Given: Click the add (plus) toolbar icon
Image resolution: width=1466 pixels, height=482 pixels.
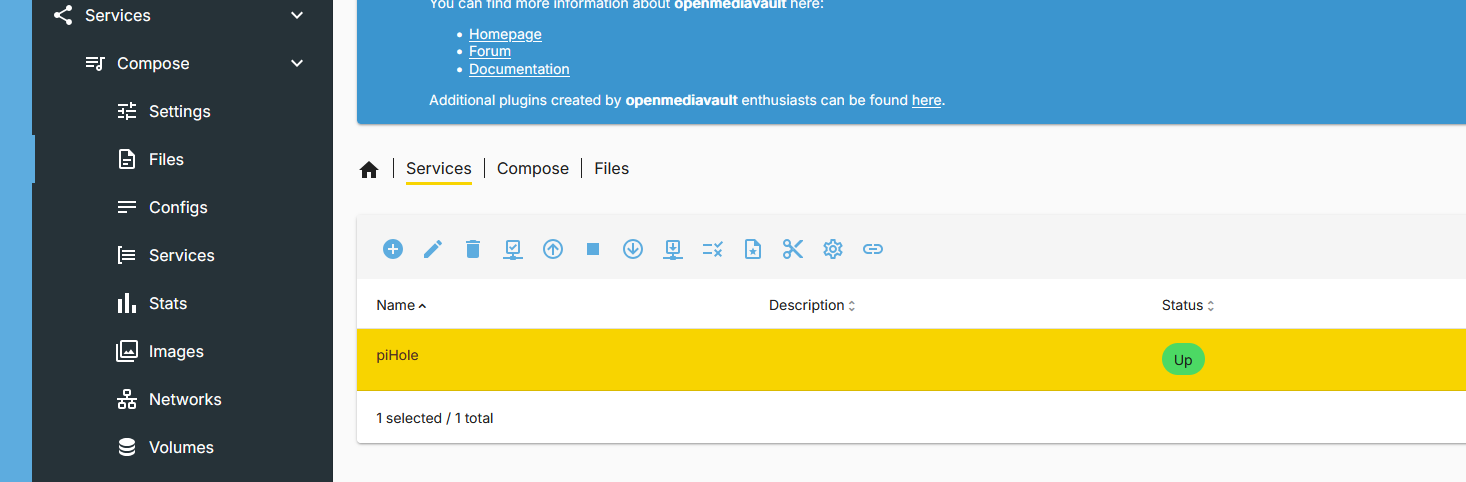Looking at the screenshot, I should [x=393, y=249].
